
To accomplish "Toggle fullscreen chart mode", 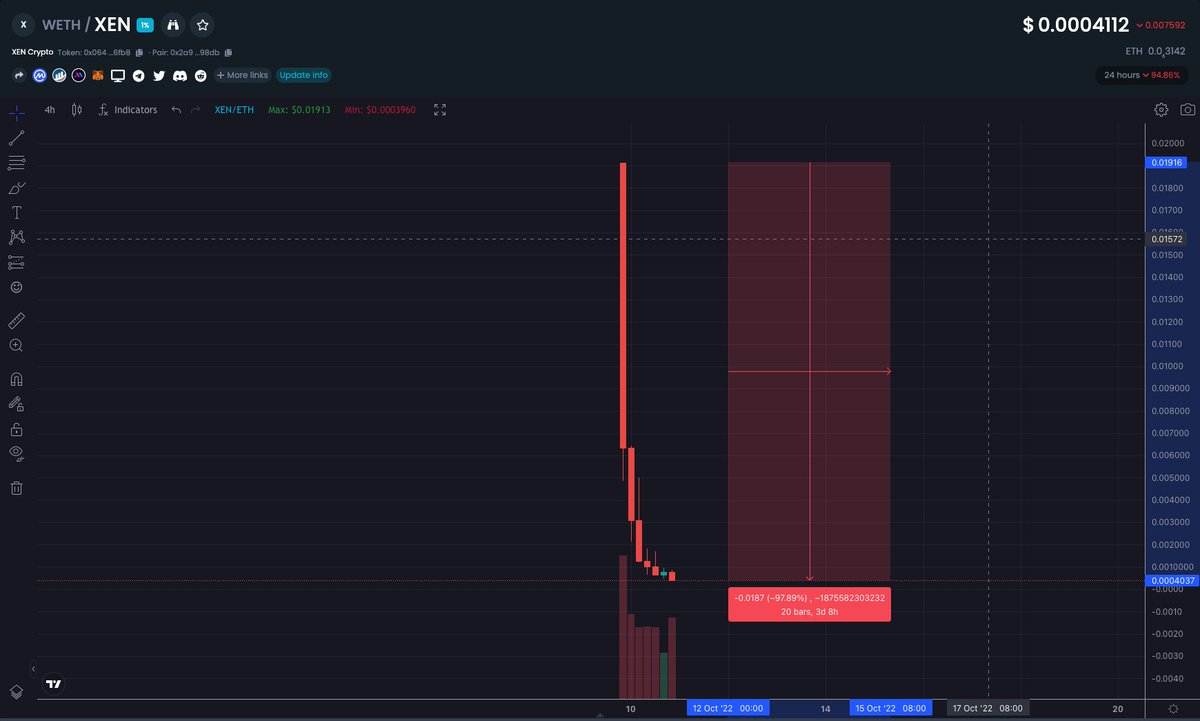I will (439, 110).
